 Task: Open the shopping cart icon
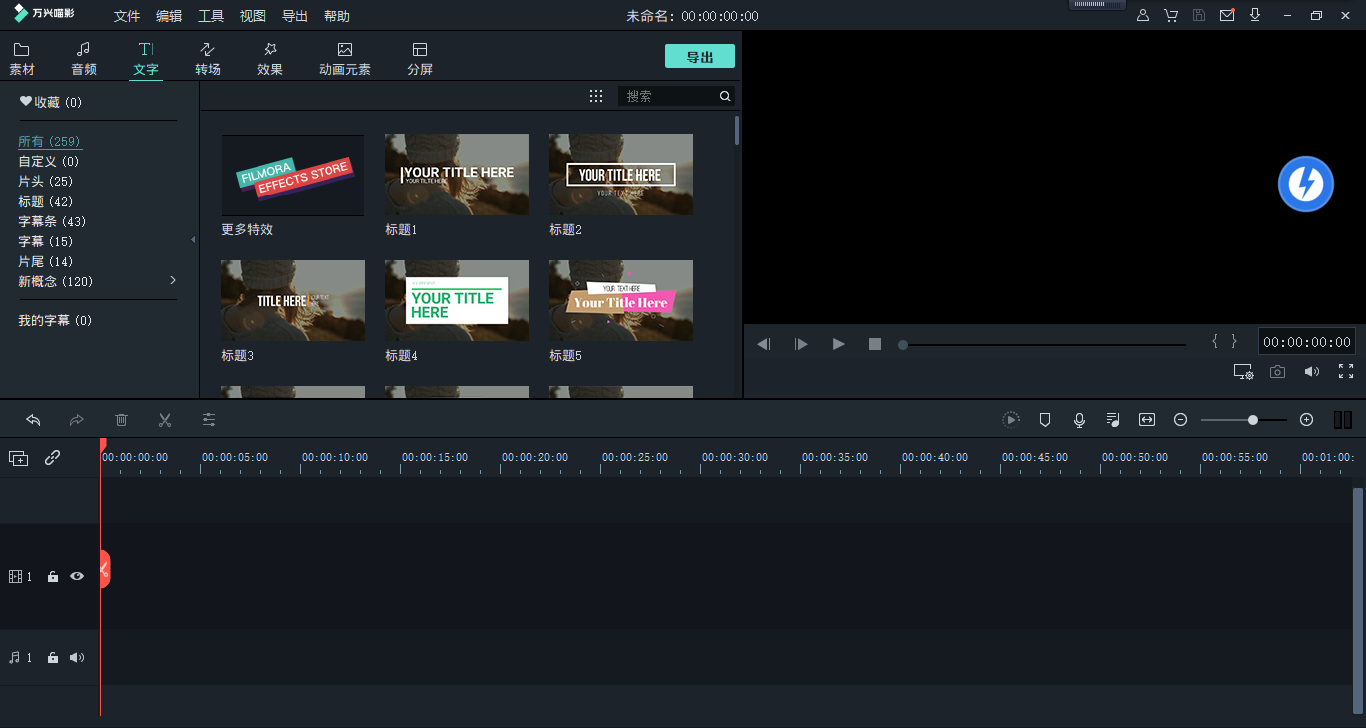click(x=1171, y=16)
